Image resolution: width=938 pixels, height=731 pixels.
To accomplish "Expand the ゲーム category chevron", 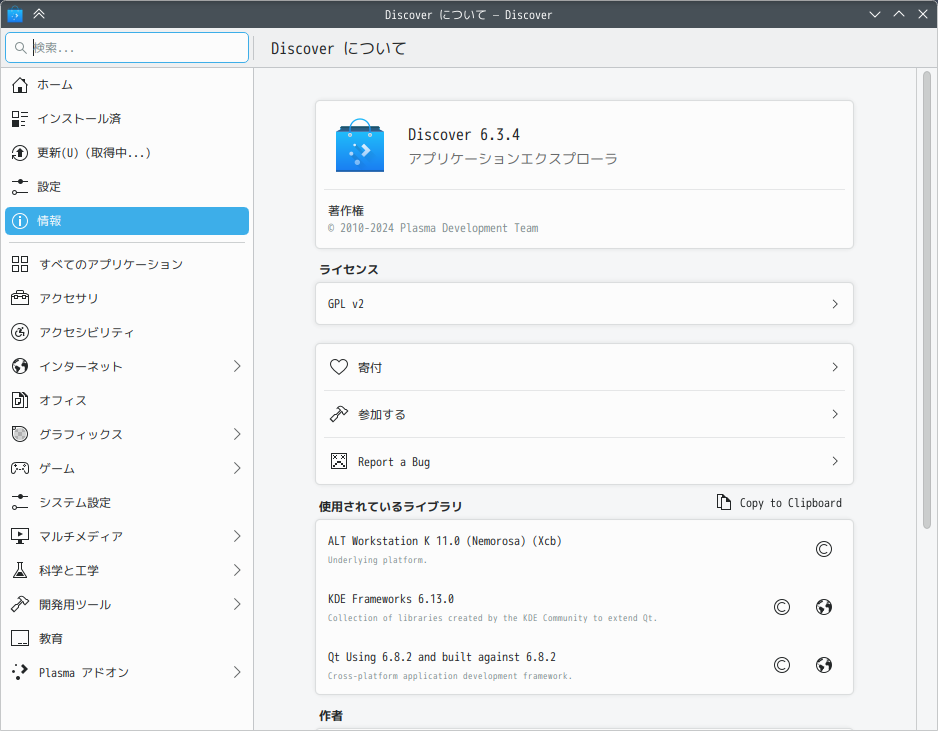I will (x=237, y=468).
